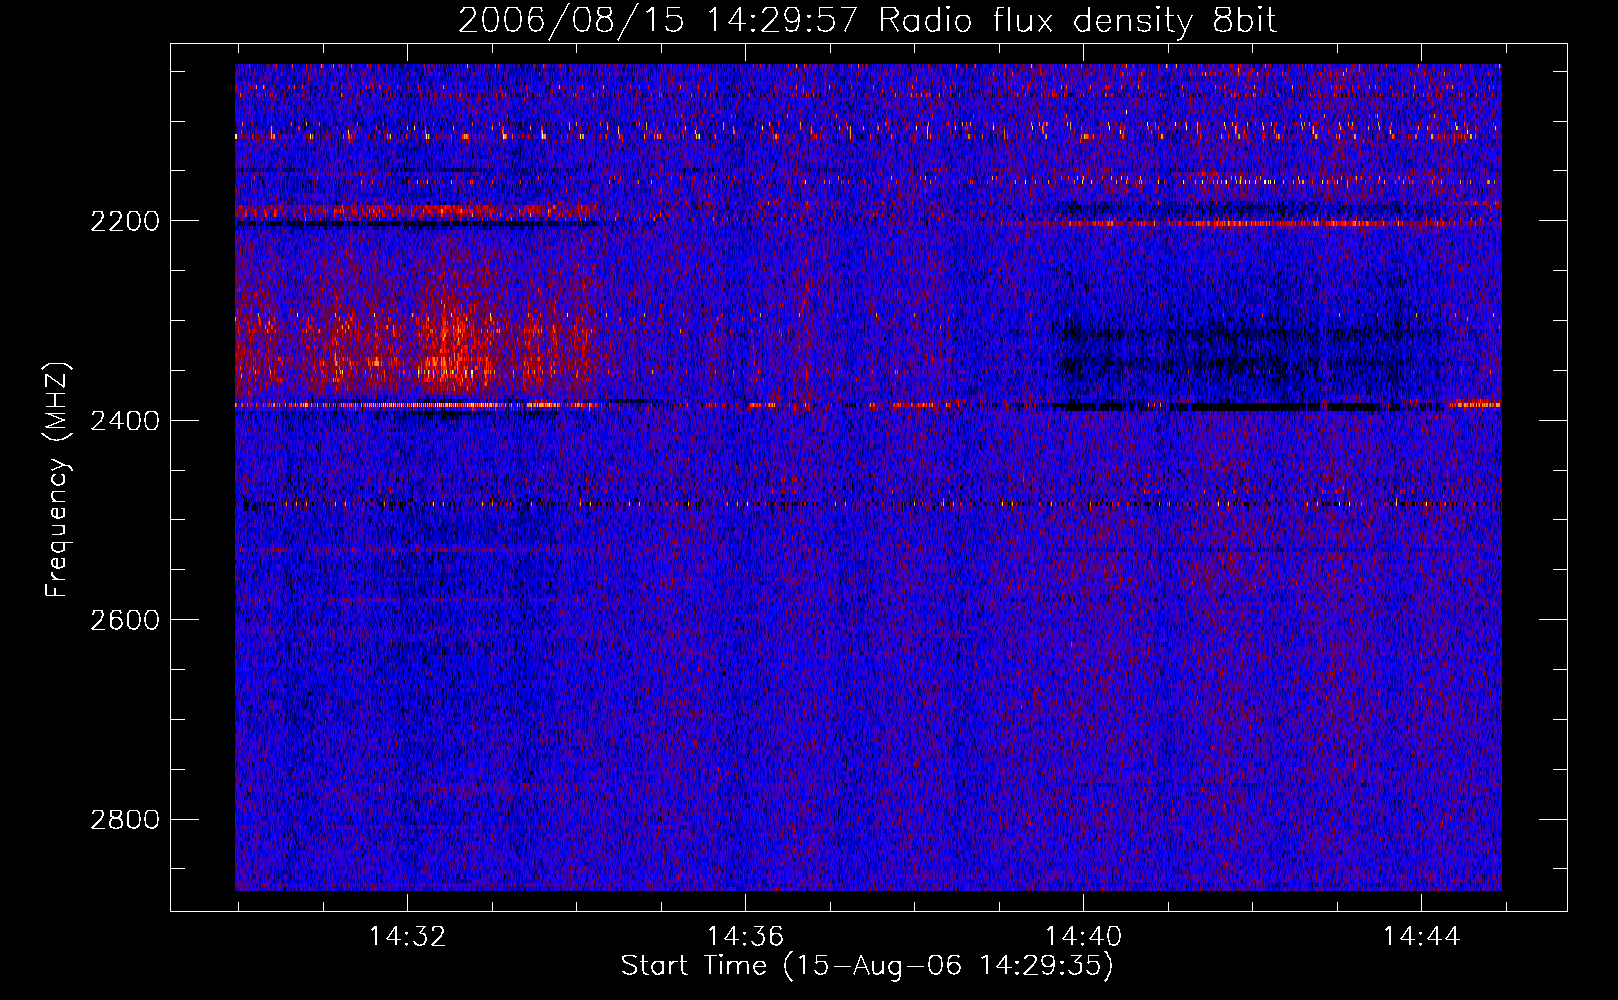1618x1000 pixels.
Task: Click the 14:32 time tick label
Action: pyautogui.click(x=407, y=937)
